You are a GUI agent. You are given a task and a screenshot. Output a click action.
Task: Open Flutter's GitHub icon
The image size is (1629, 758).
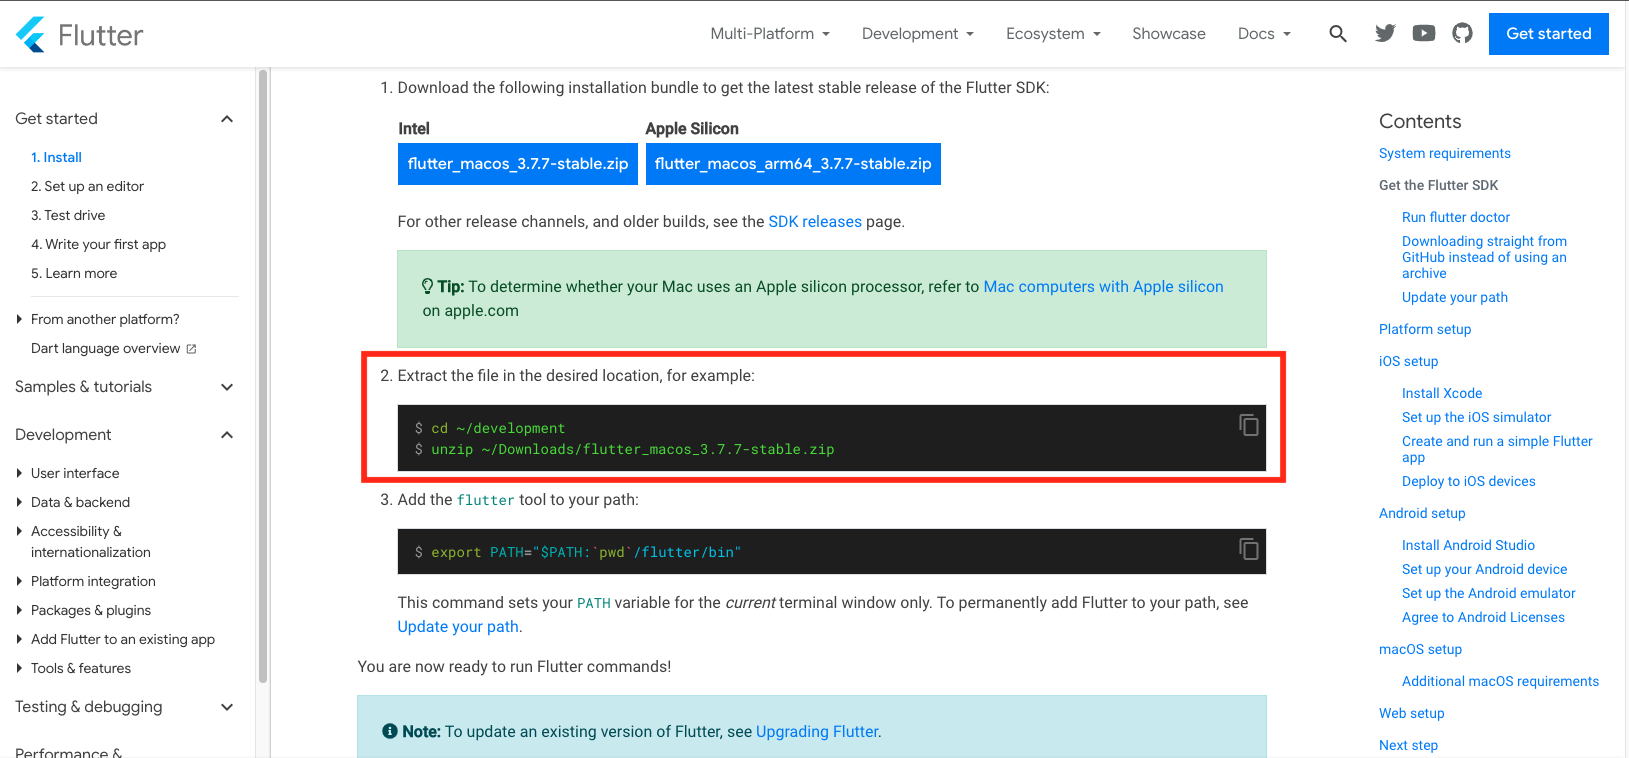click(1463, 34)
